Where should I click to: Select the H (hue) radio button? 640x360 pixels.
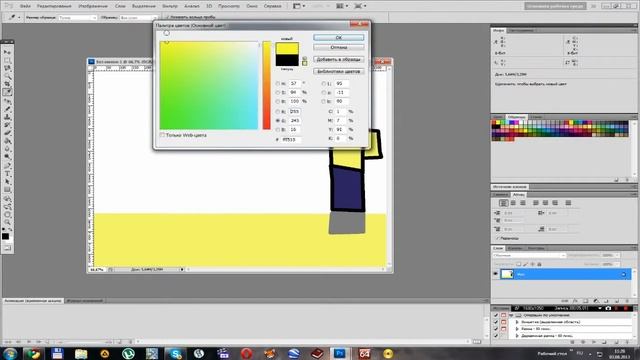pos(278,83)
